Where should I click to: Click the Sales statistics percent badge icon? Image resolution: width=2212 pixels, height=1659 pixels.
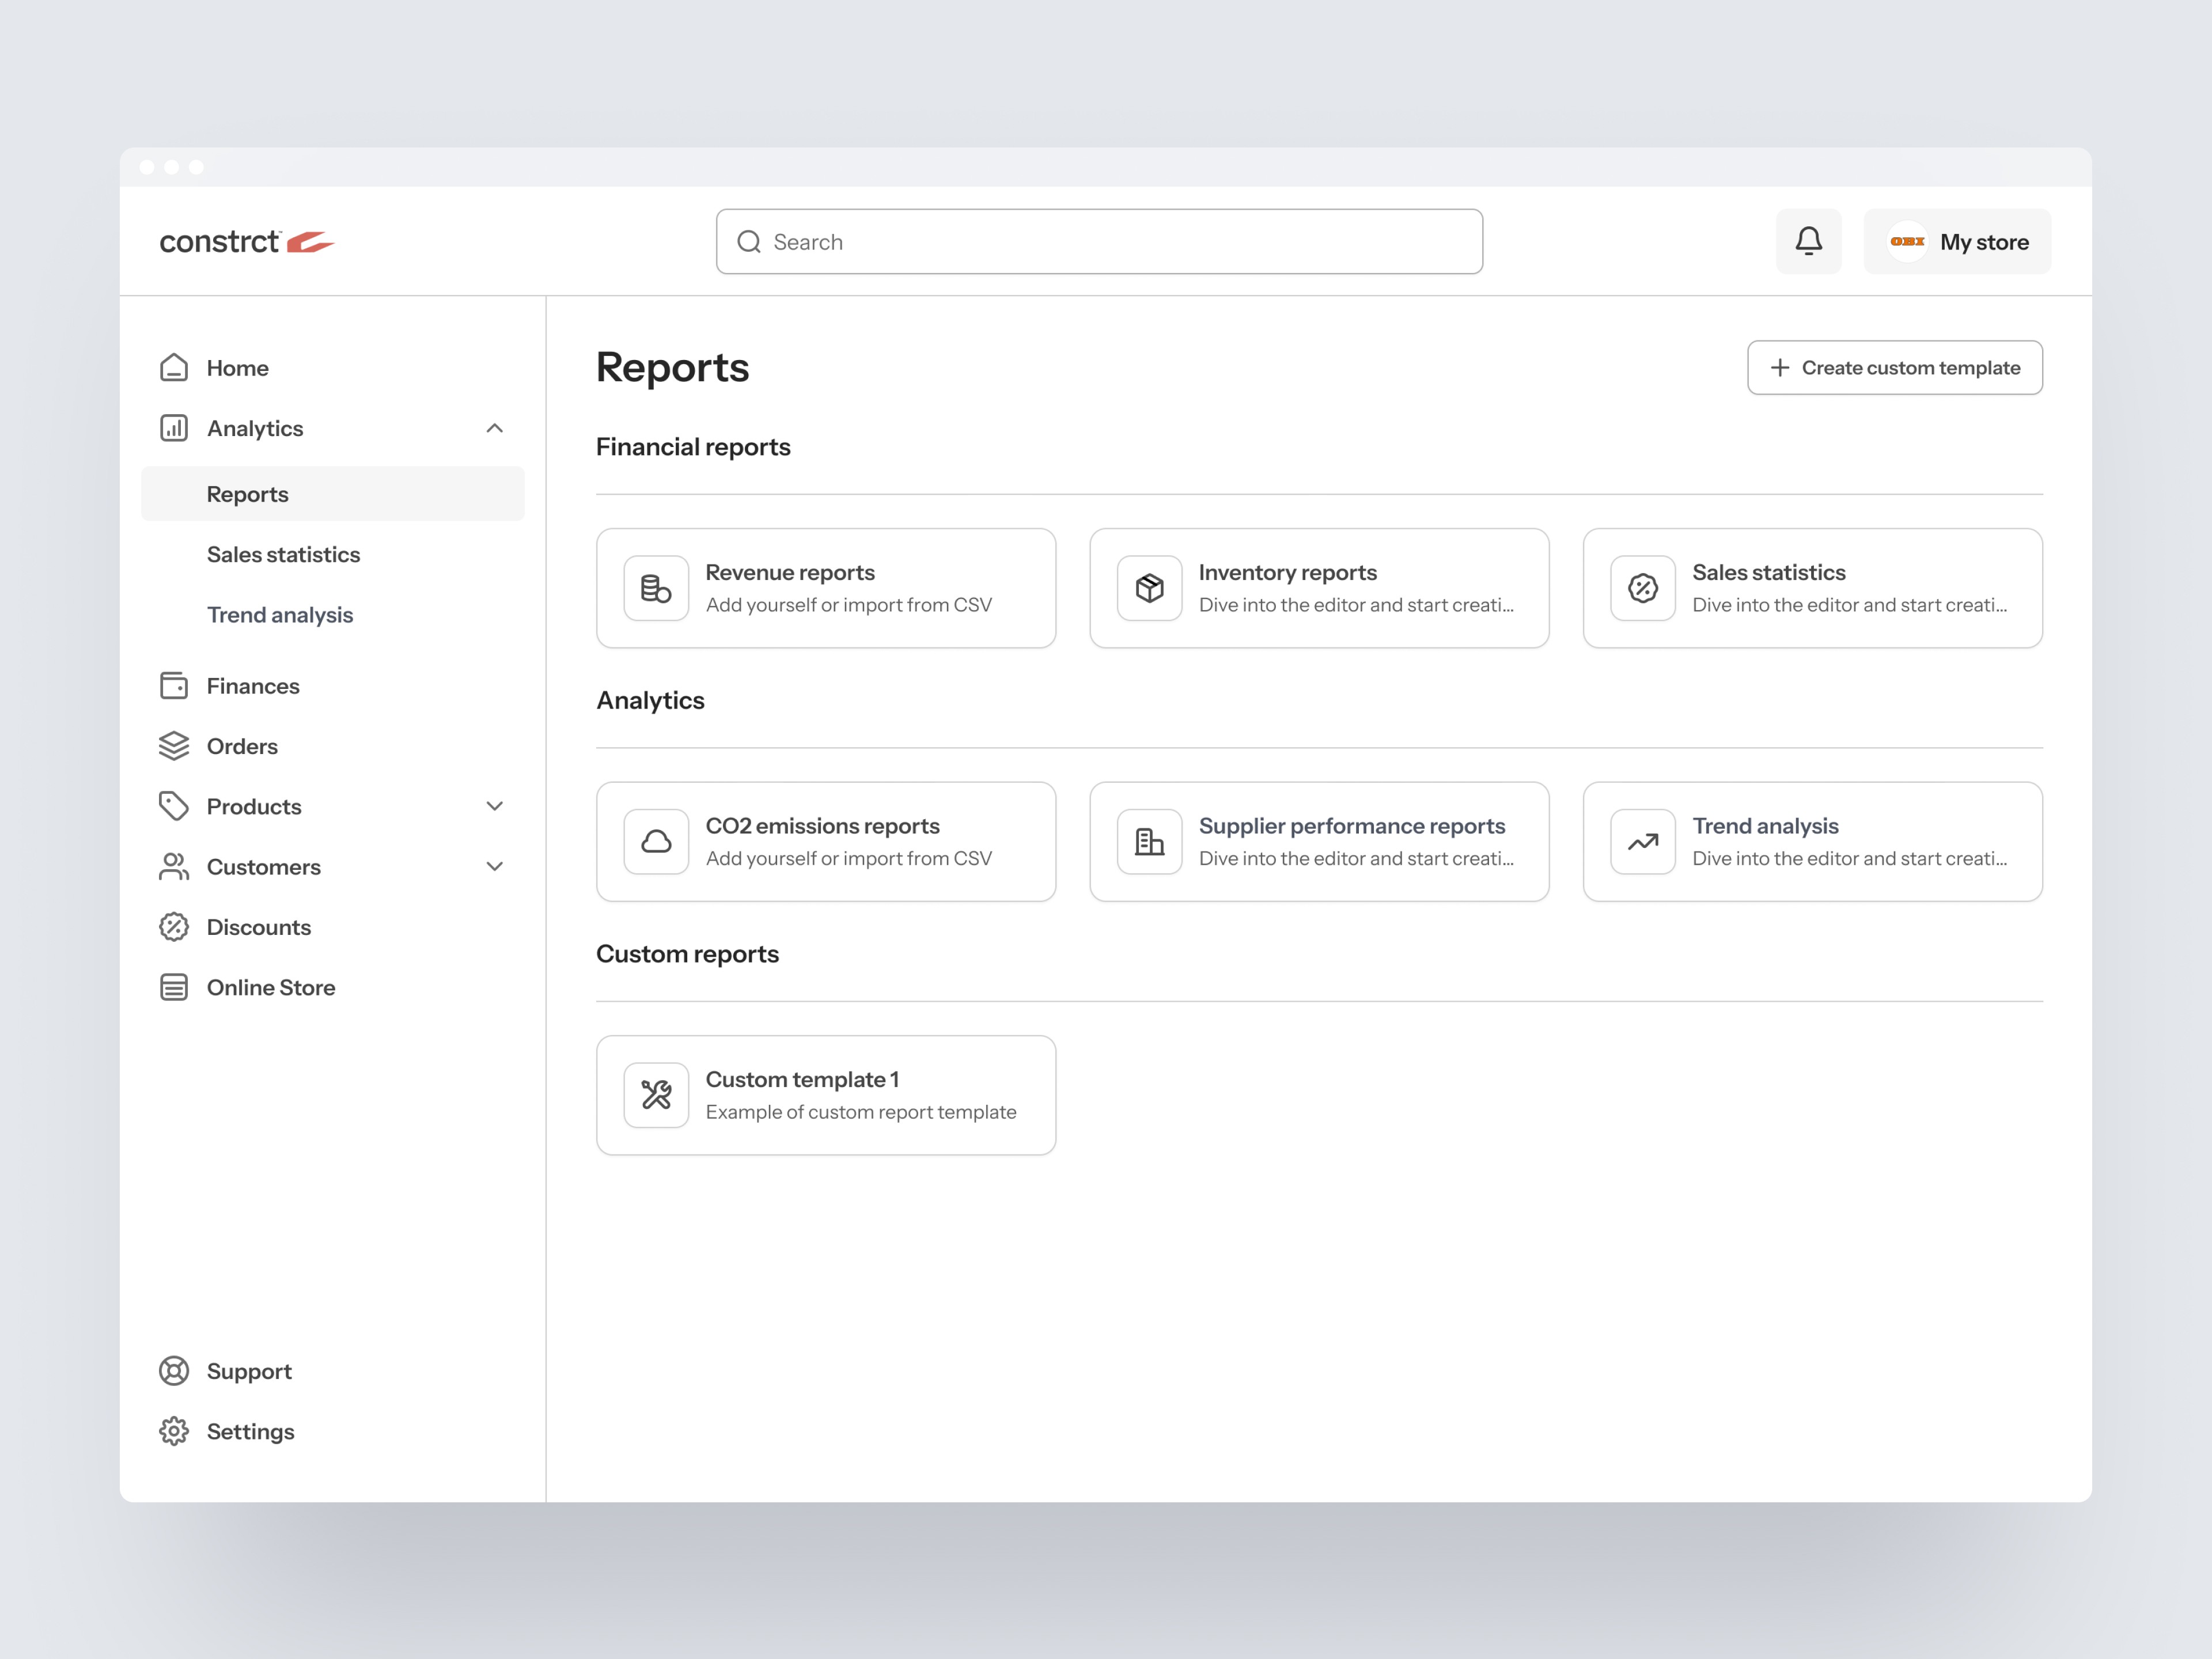[1642, 588]
